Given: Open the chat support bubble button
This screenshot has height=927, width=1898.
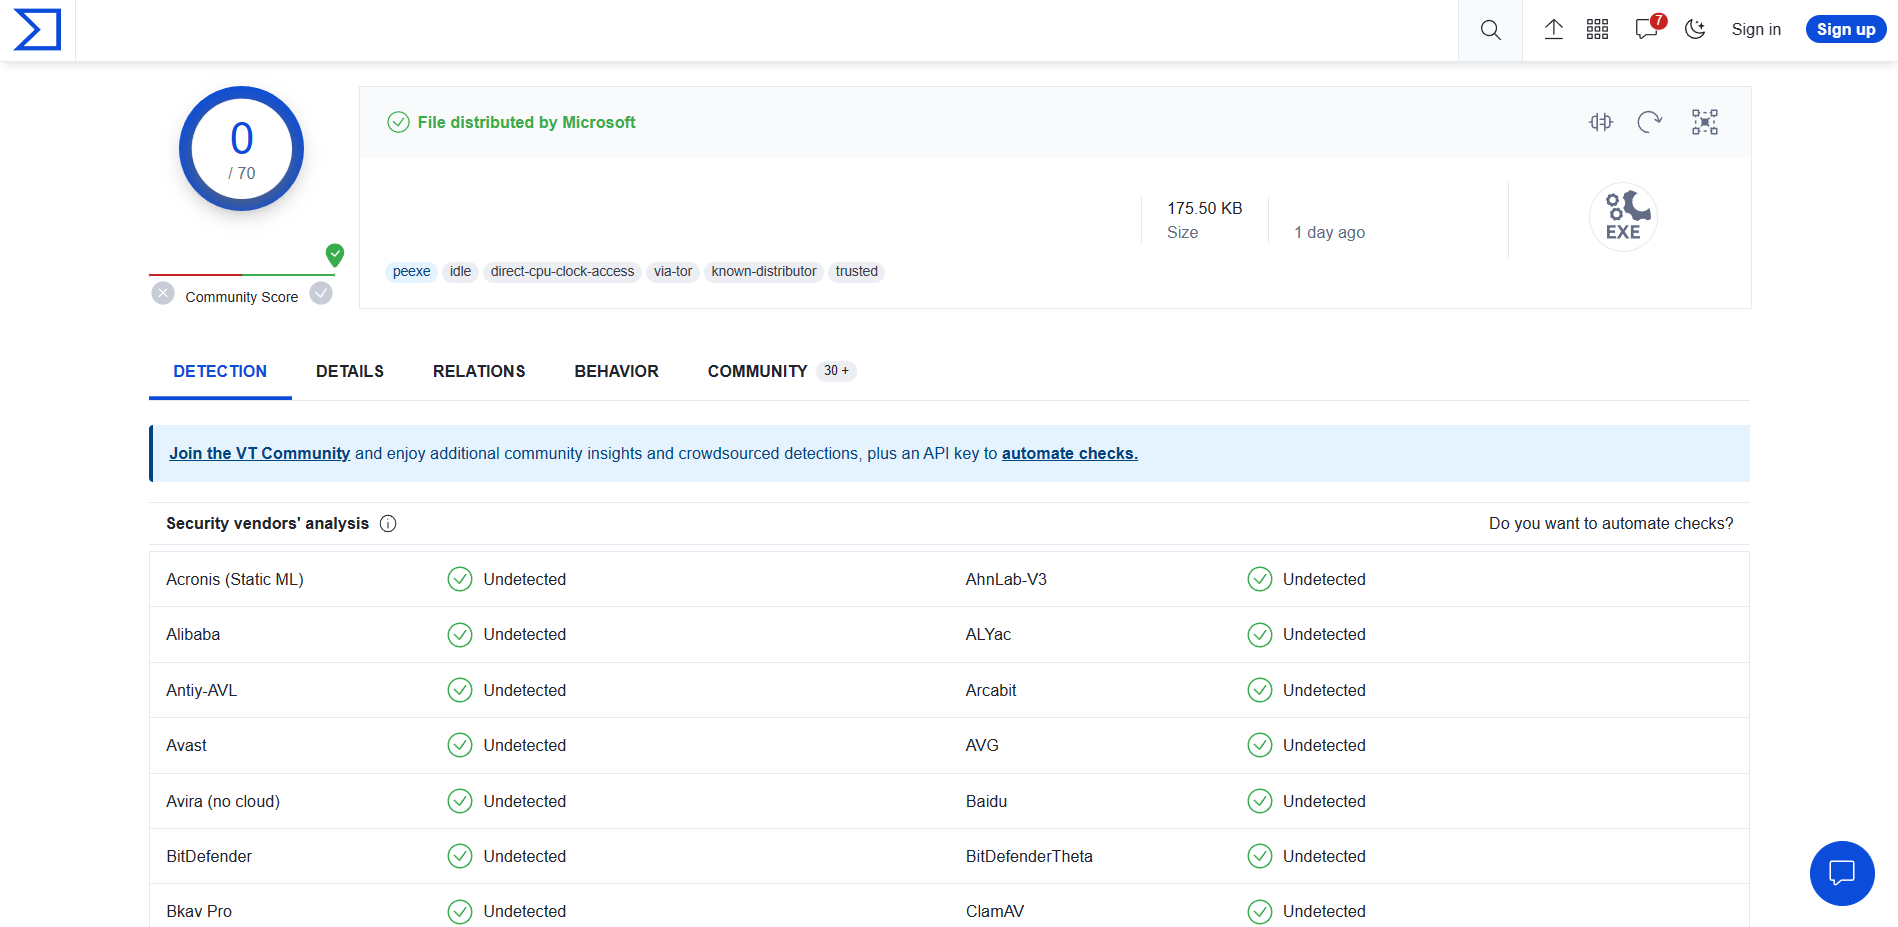Looking at the screenshot, I should point(1842,873).
